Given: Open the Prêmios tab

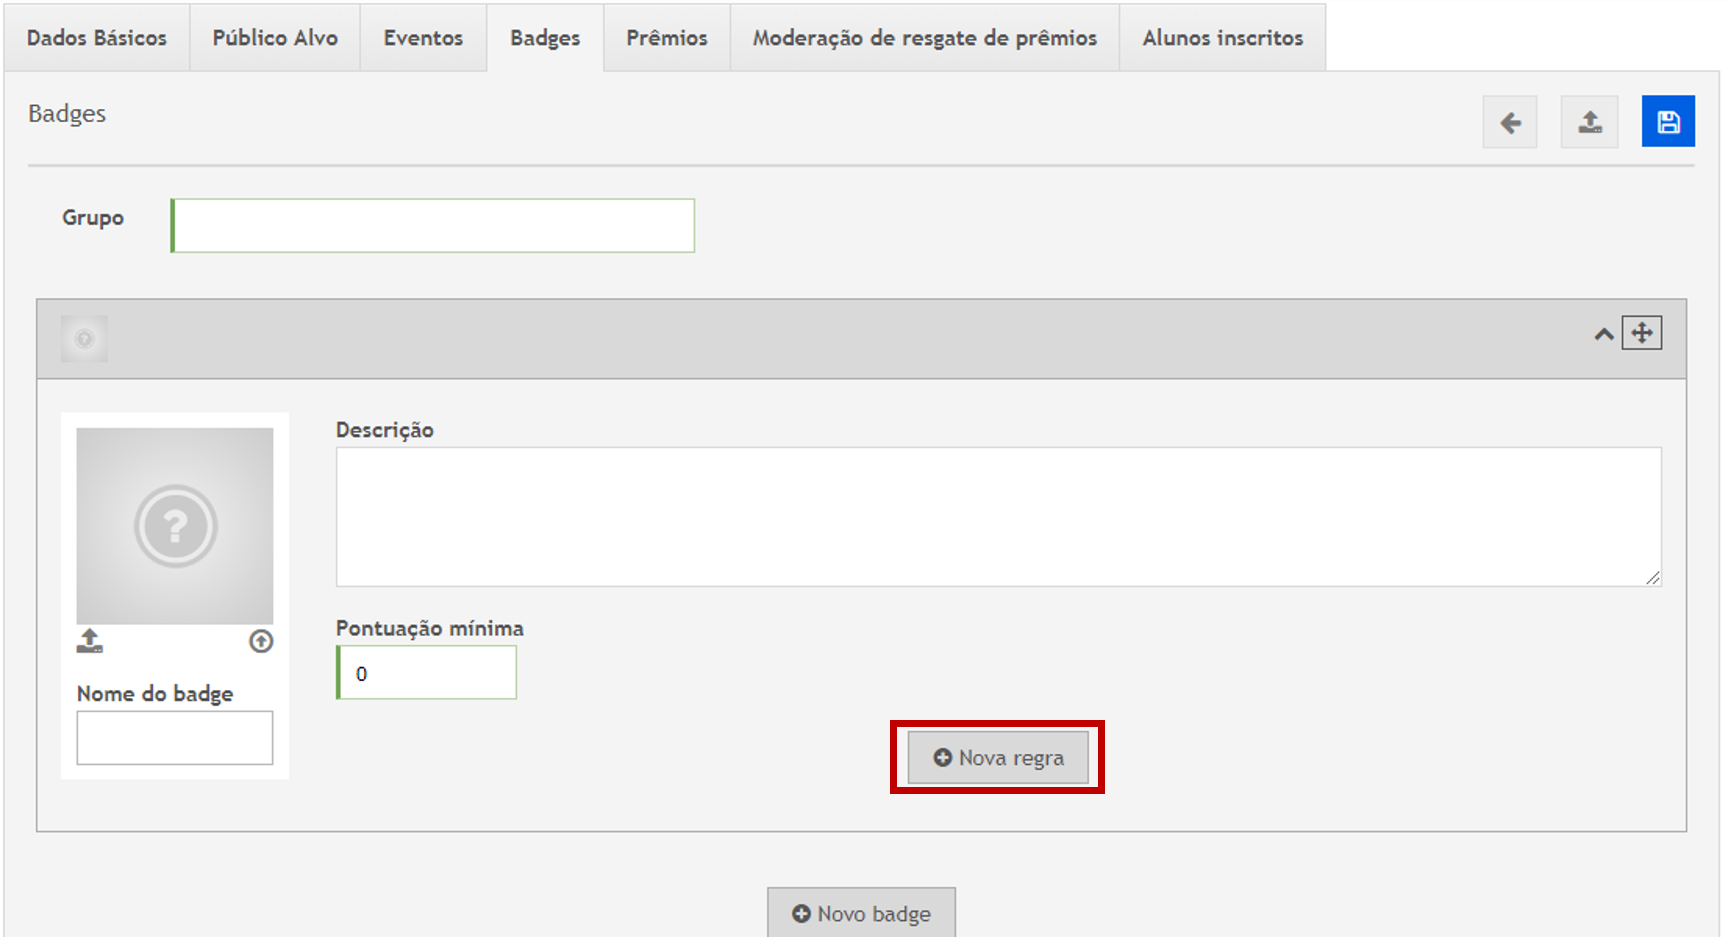Looking at the screenshot, I should coord(667,38).
